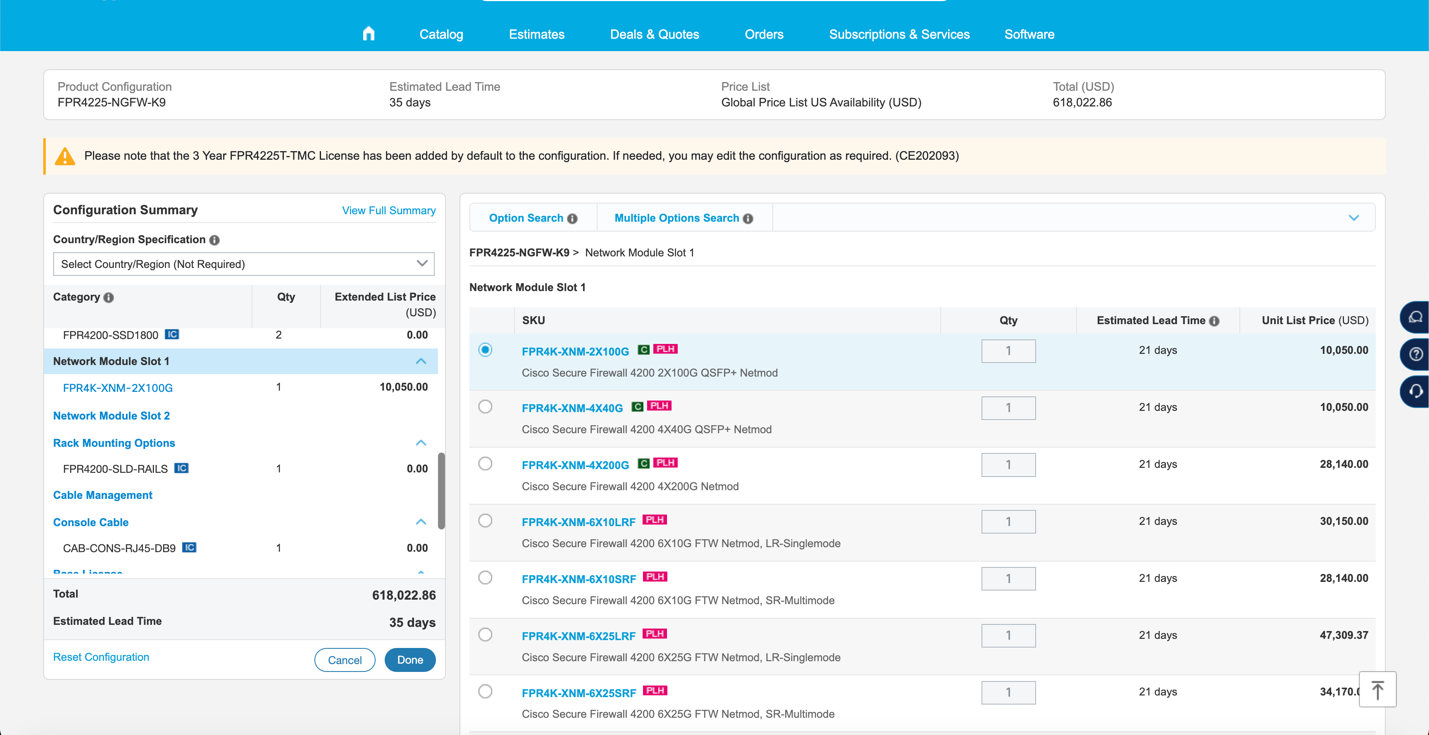Click PLH badge on FPR4K-XNM-6X25SRF

[x=655, y=691]
